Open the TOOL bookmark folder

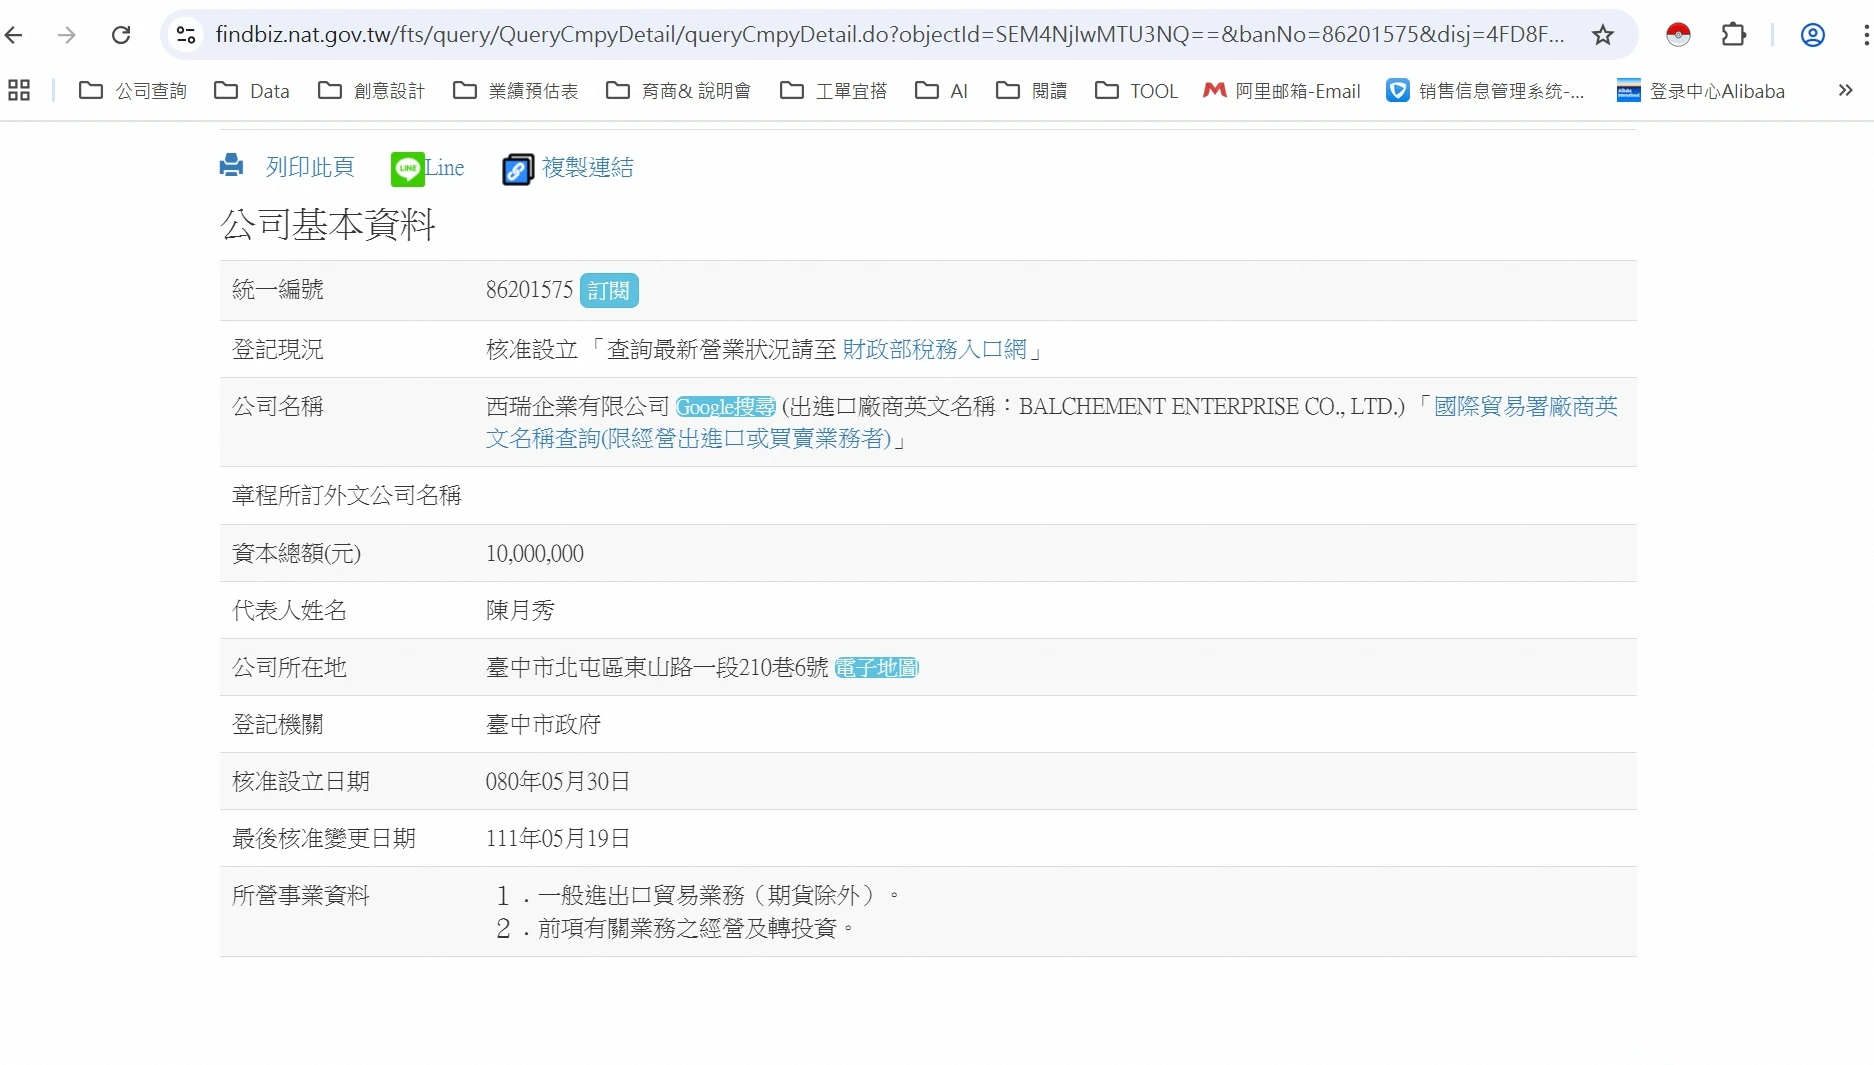click(1137, 91)
